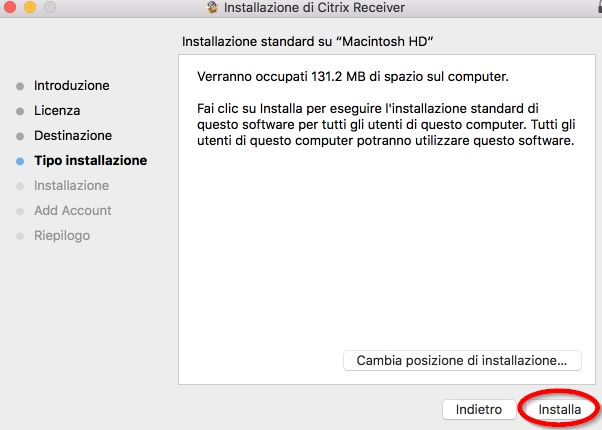Click the bullet next to Licenza
Viewport: 602px width, 430px height.
click(x=20, y=111)
